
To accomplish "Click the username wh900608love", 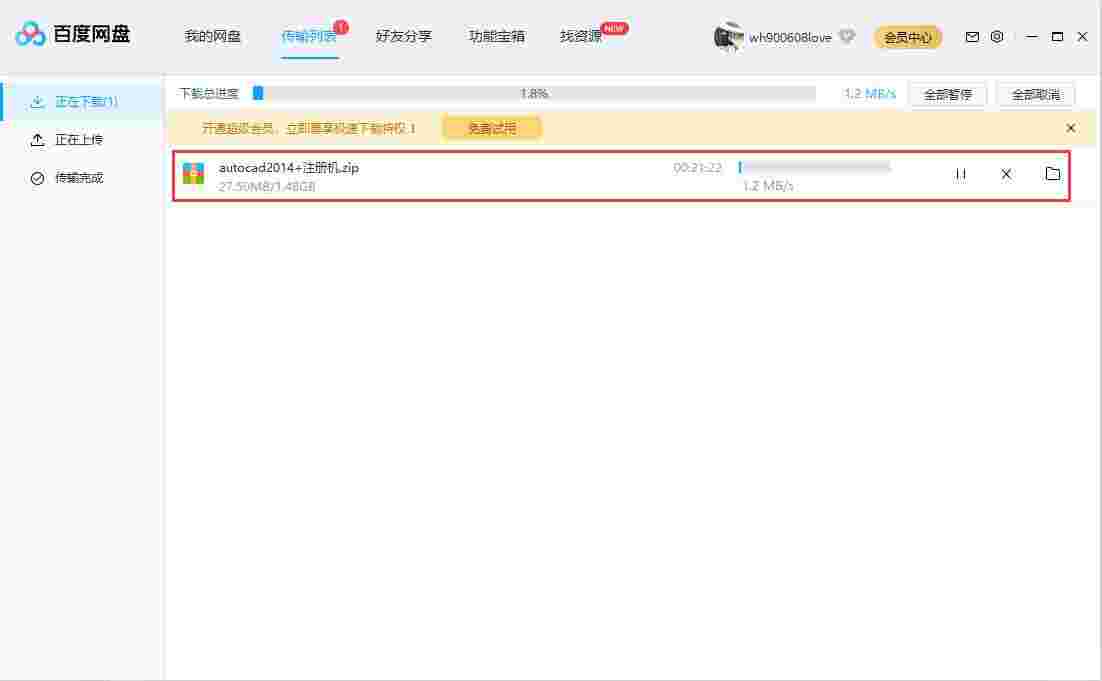I will coord(790,37).
